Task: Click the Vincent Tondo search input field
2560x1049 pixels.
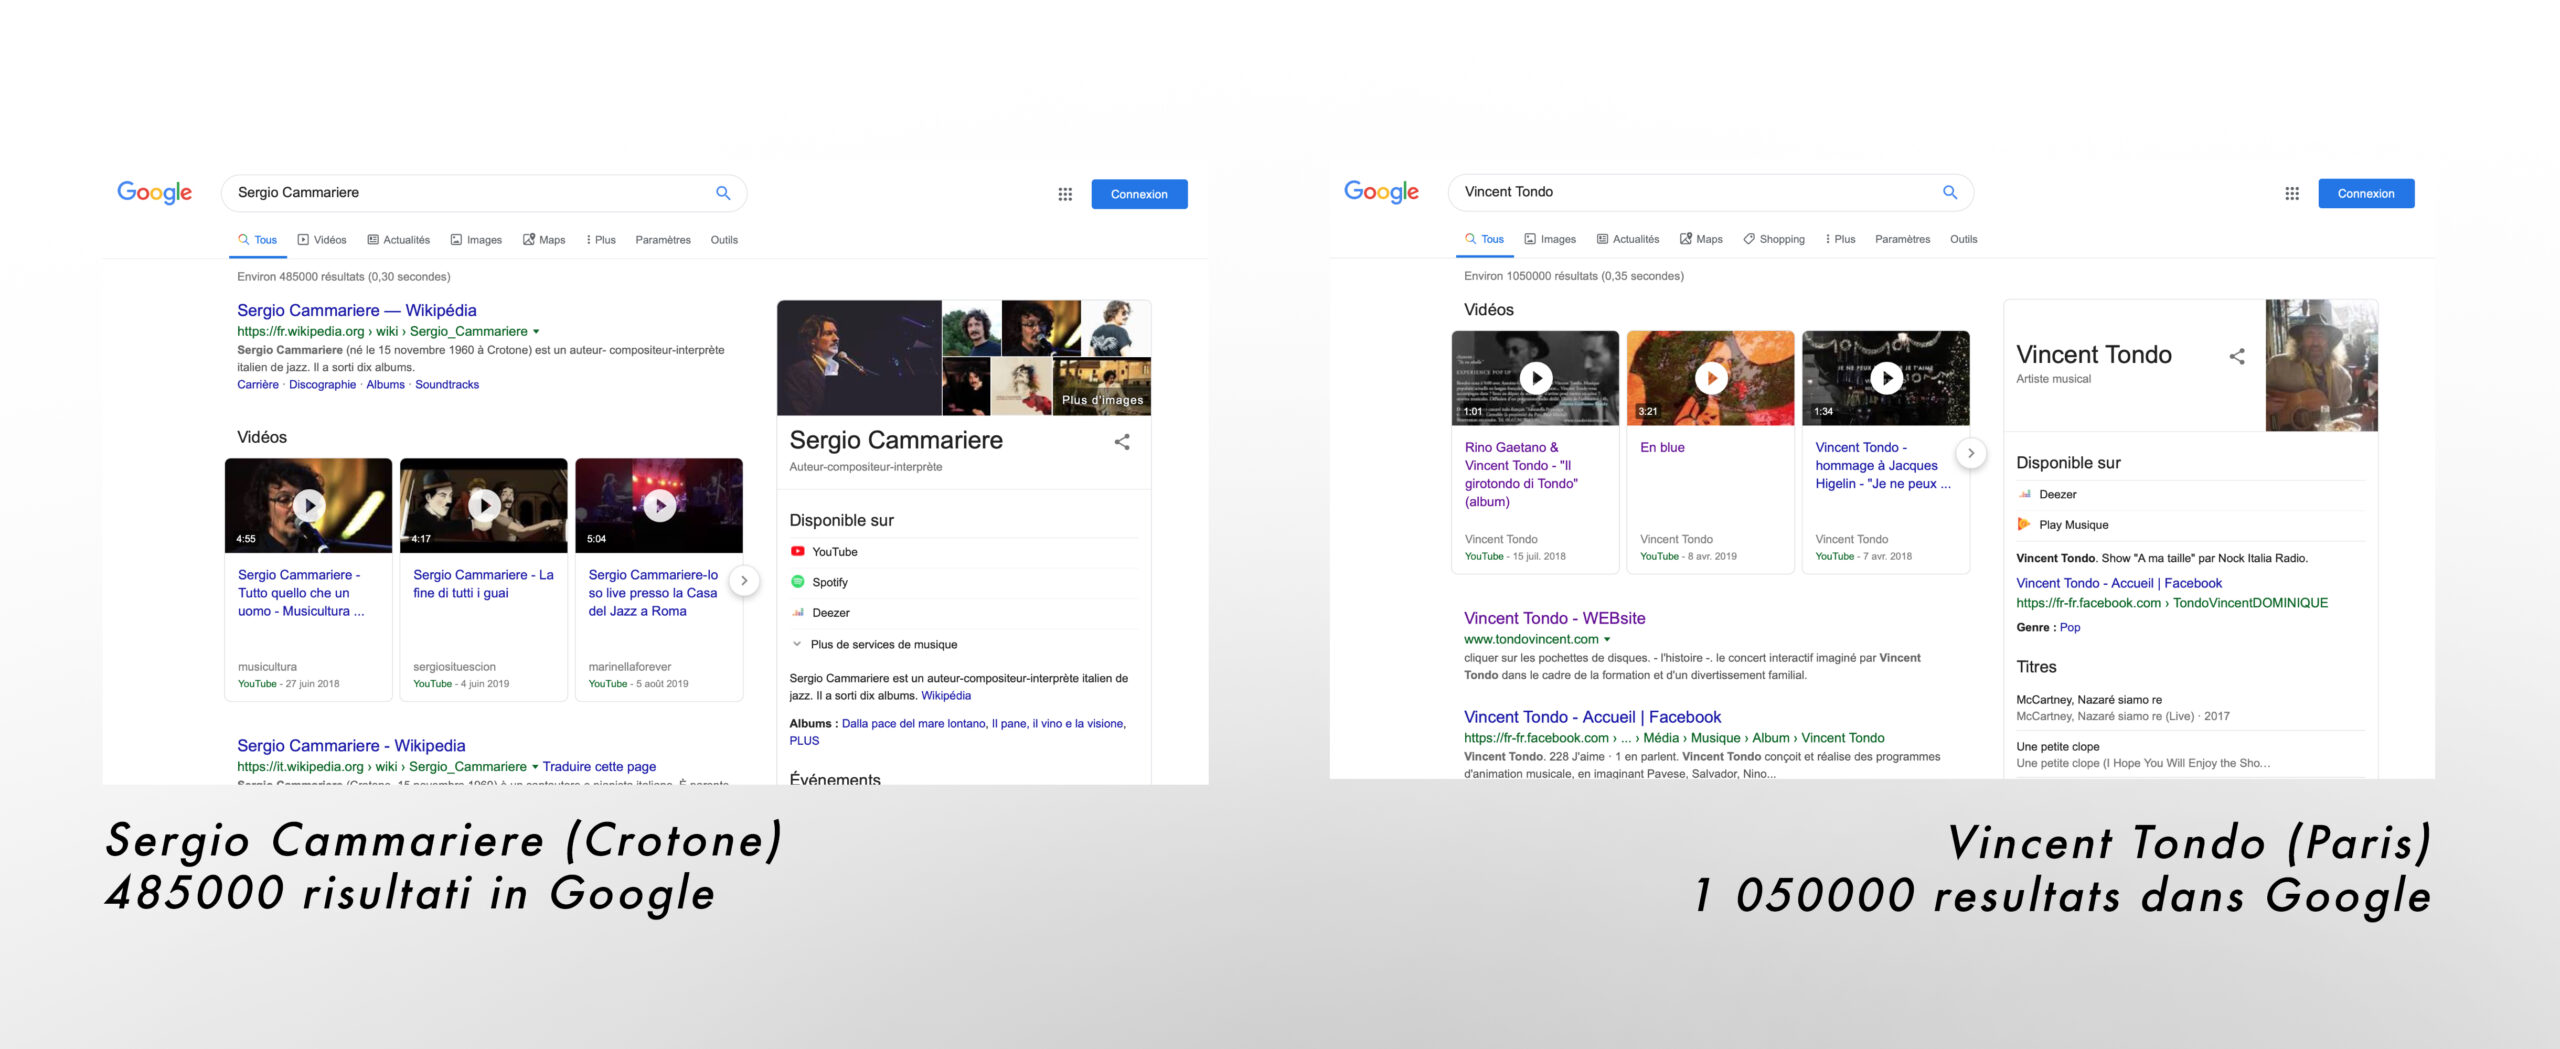Action: 1690,192
